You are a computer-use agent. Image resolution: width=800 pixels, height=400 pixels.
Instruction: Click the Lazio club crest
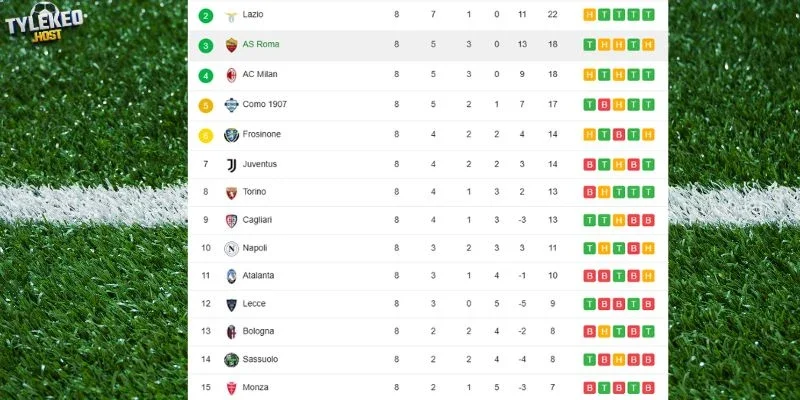[232, 15]
